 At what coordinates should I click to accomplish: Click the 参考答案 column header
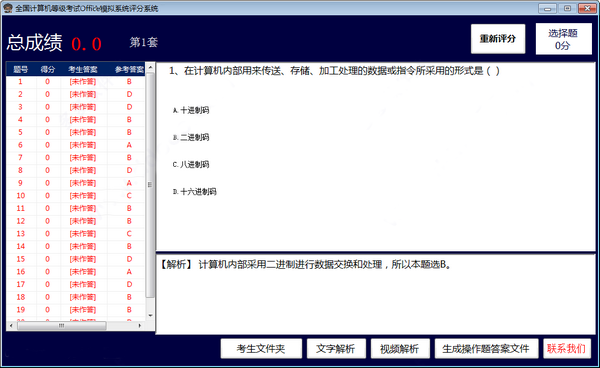(x=129, y=69)
